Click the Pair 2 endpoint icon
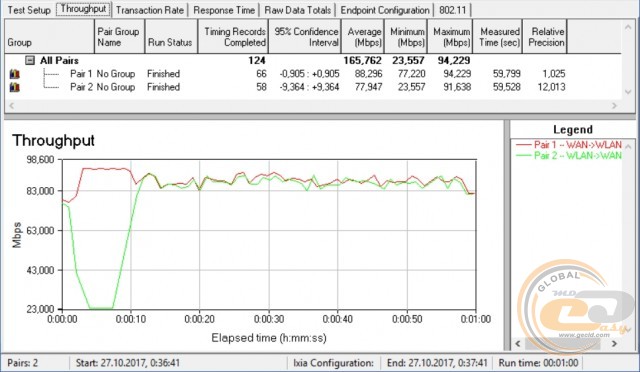 click(x=14, y=87)
